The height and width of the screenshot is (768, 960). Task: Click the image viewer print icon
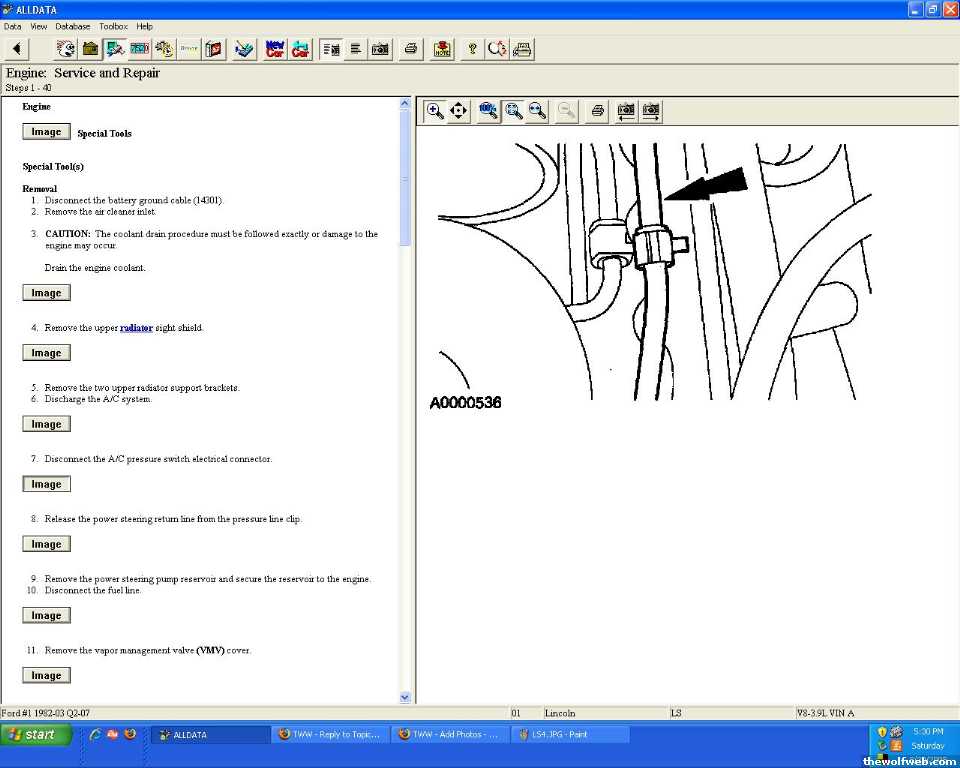tap(597, 110)
